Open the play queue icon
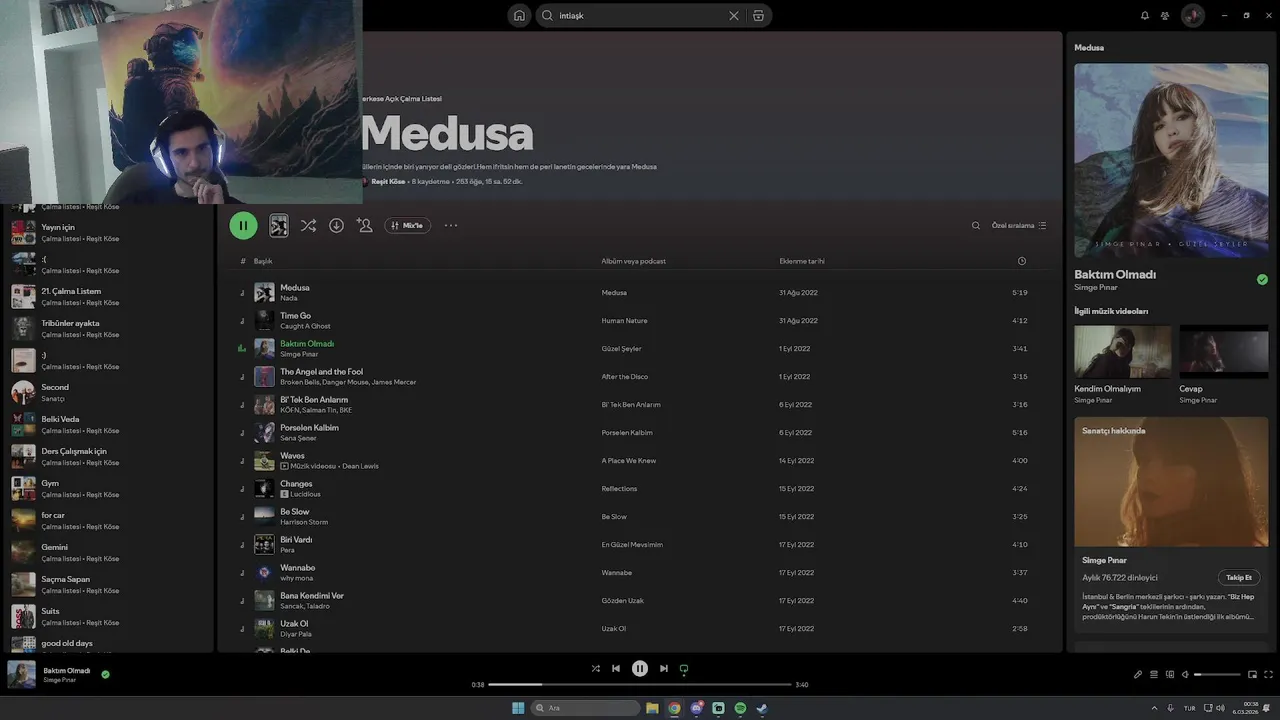 point(1153,675)
